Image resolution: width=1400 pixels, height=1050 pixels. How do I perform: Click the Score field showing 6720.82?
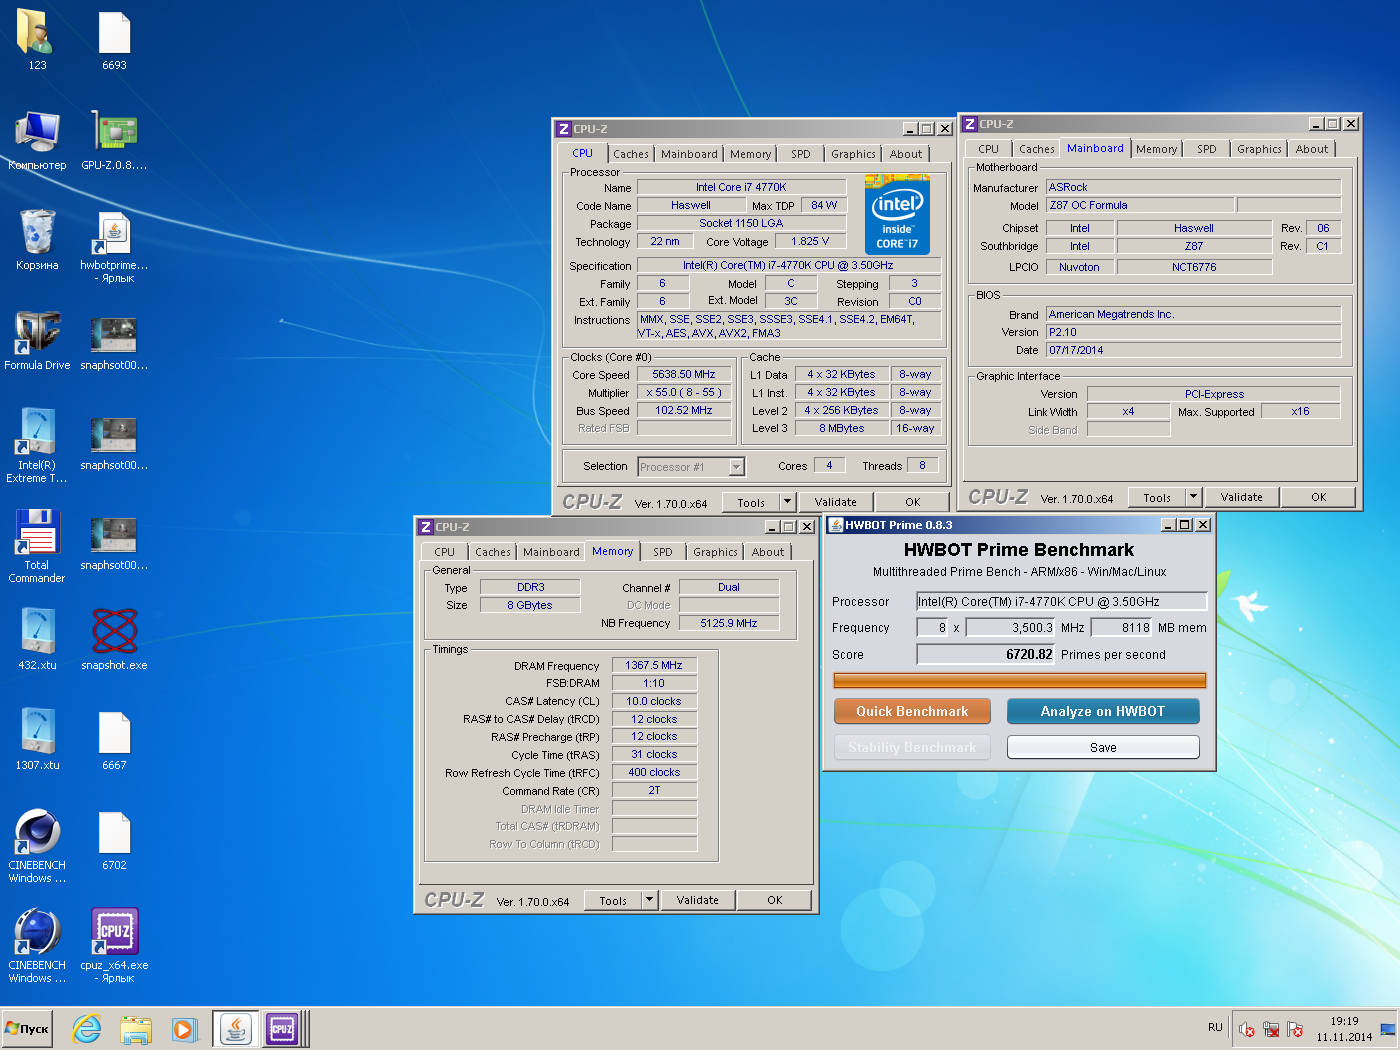click(x=986, y=654)
